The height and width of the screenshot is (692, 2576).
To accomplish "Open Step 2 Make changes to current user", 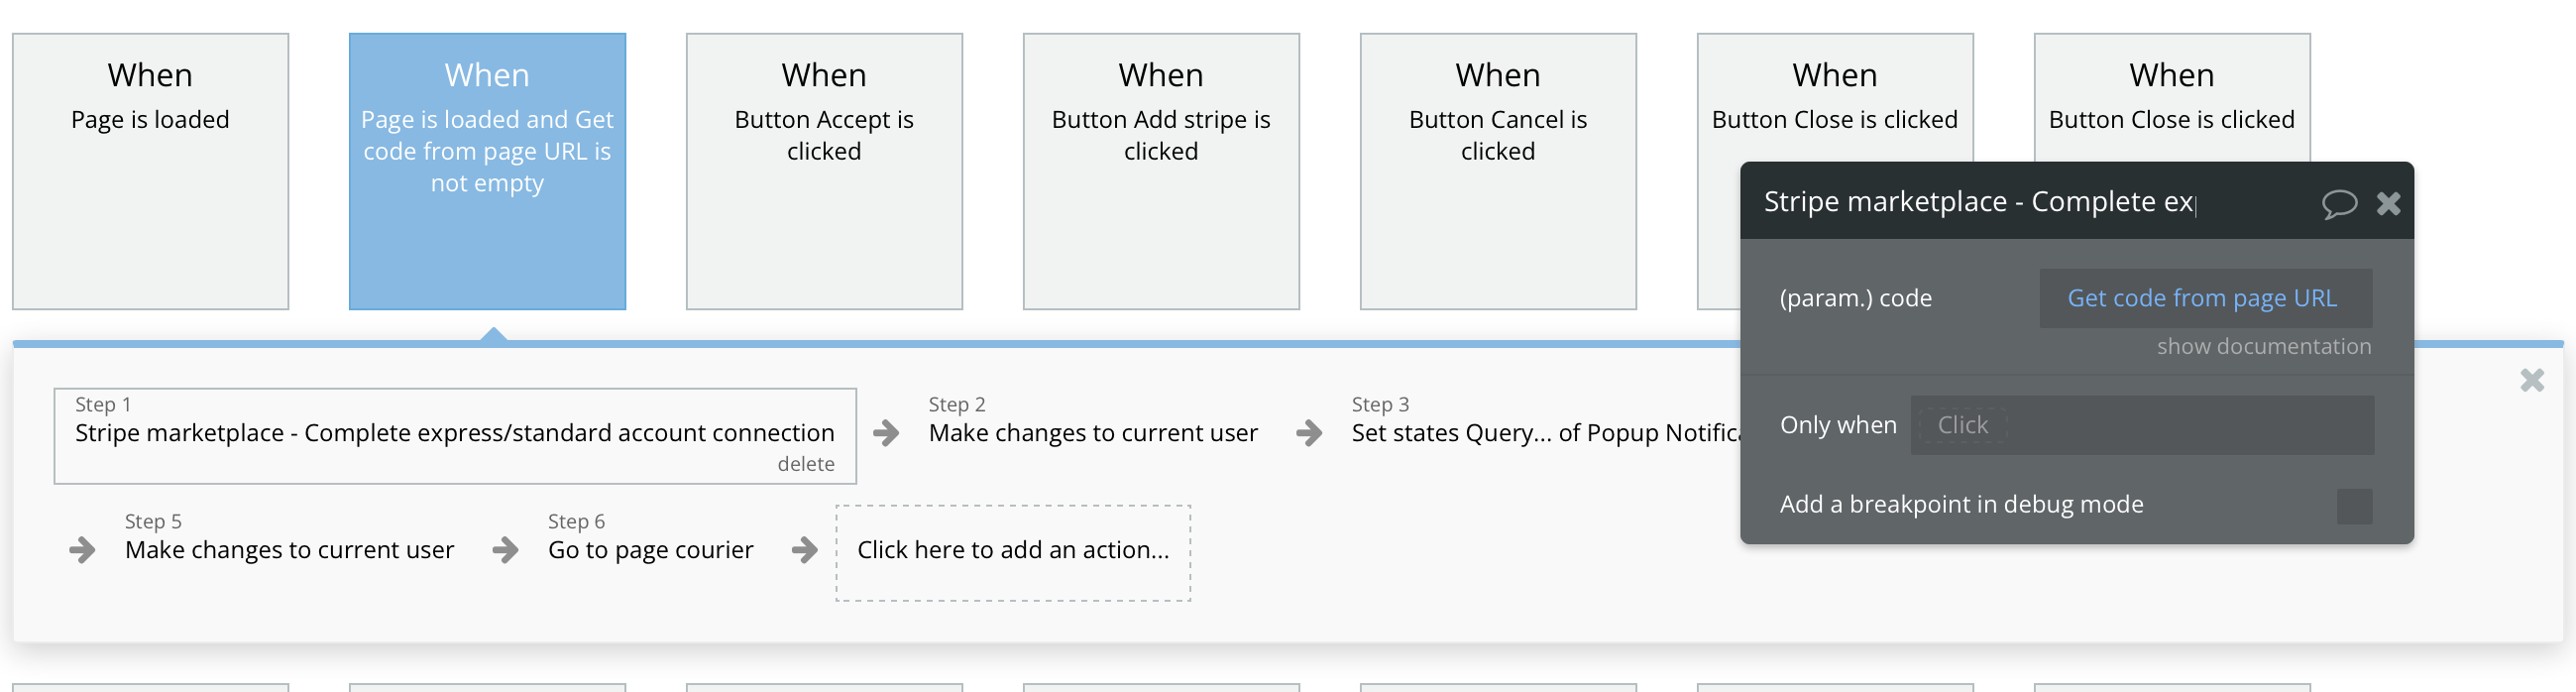I will [1092, 433].
